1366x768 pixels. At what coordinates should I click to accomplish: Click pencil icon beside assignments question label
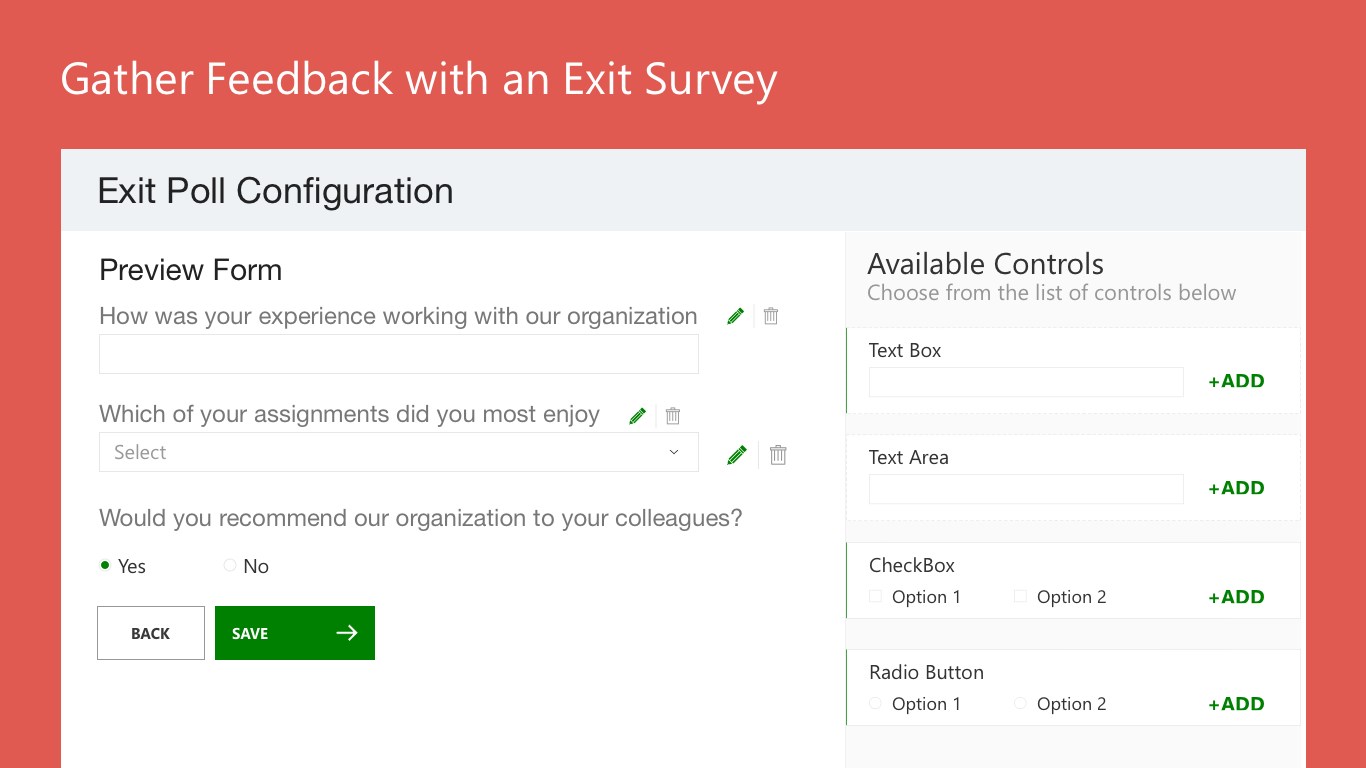(638, 415)
